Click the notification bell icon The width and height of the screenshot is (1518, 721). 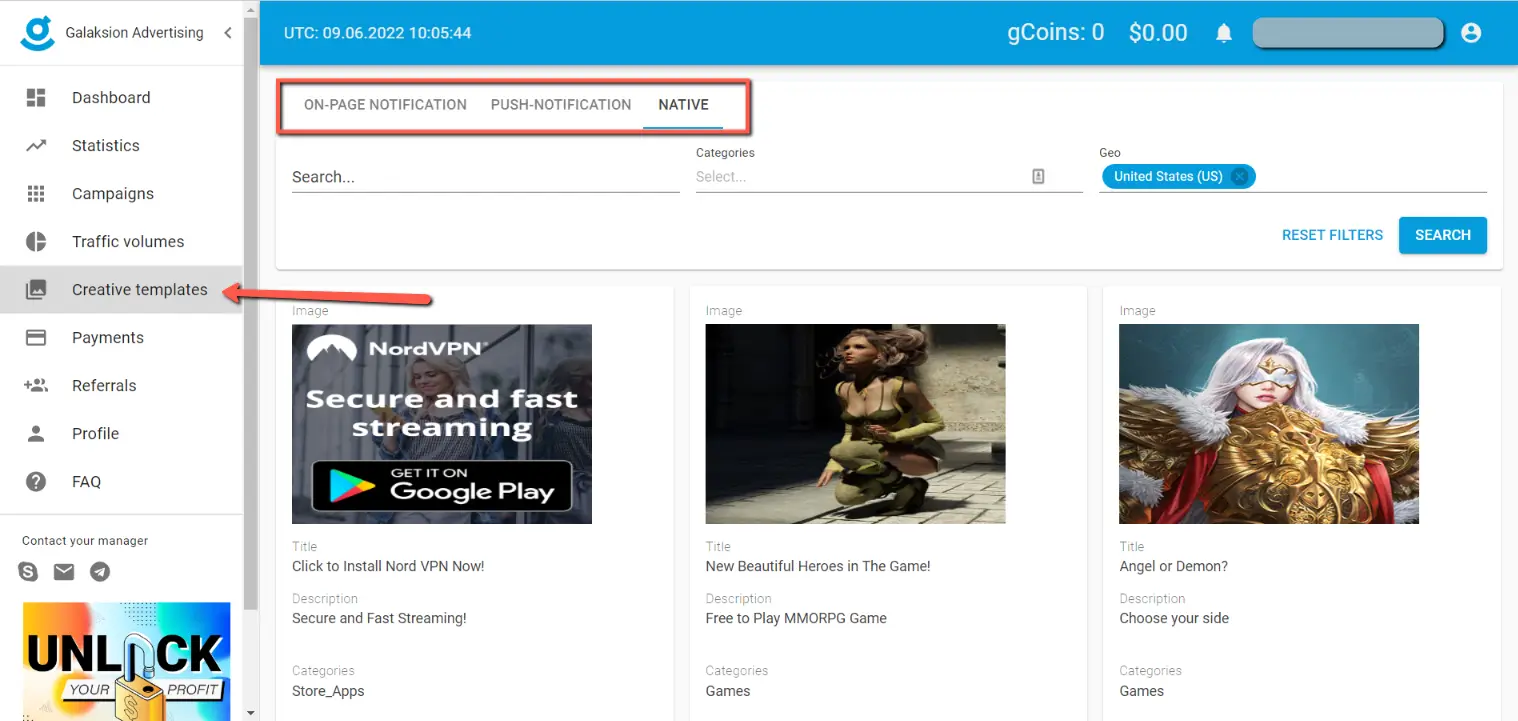(1223, 33)
